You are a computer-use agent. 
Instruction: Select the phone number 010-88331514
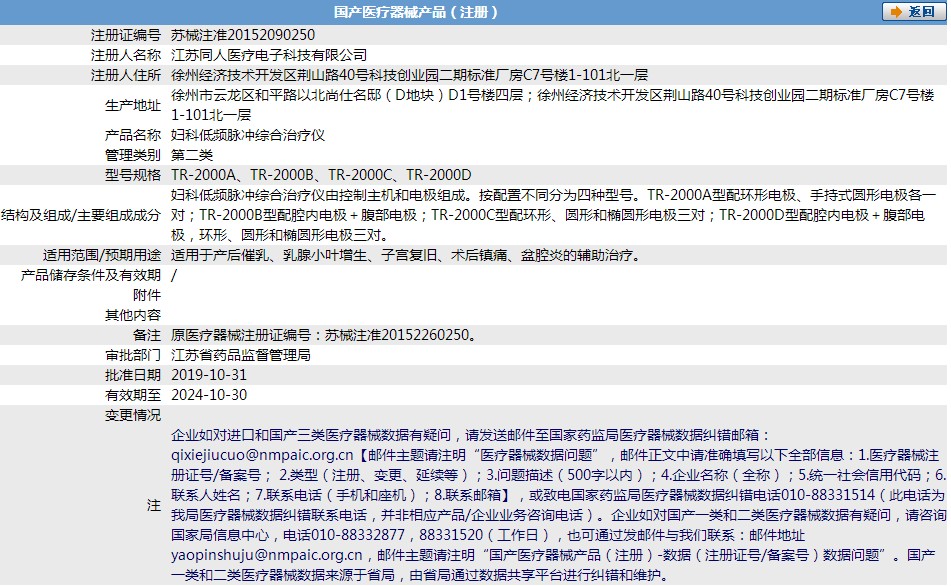point(828,495)
